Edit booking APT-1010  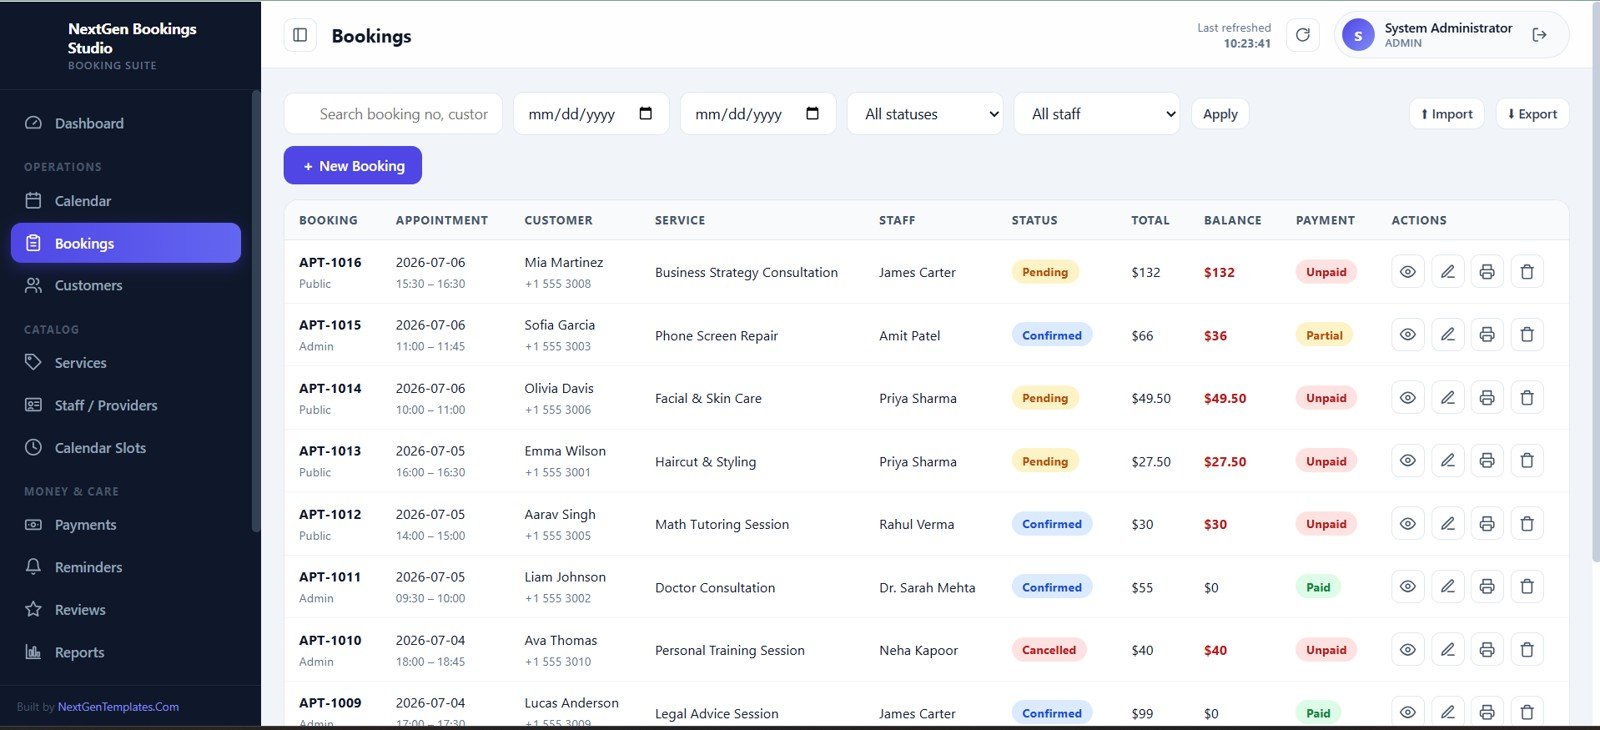point(1447,650)
